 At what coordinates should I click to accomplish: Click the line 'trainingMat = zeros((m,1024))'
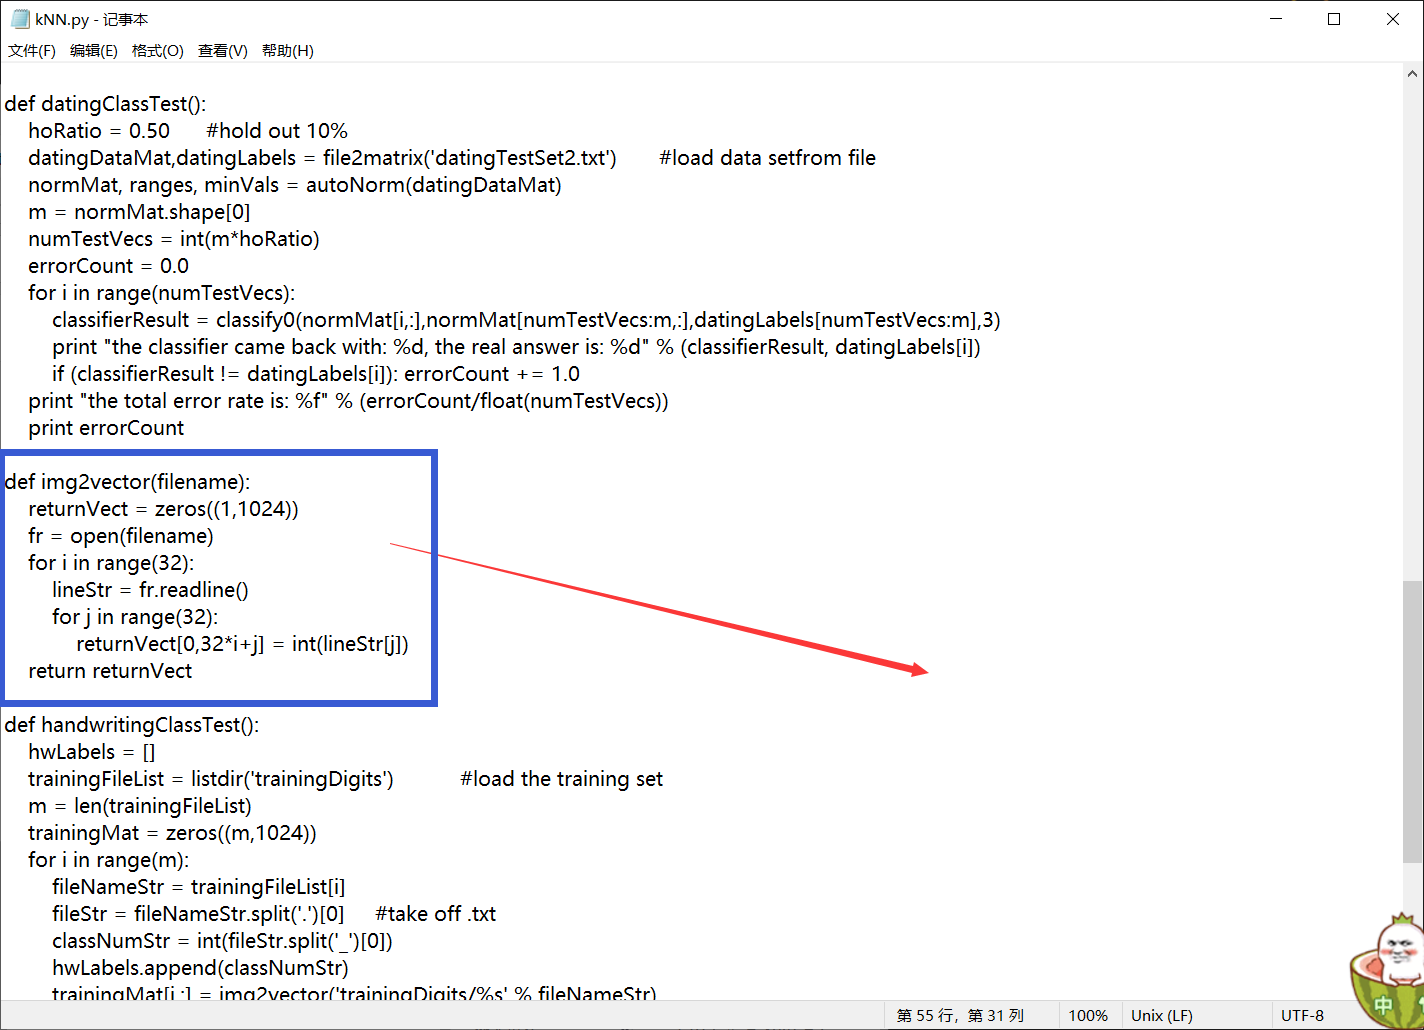pyautogui.click(x=172, y=833)
